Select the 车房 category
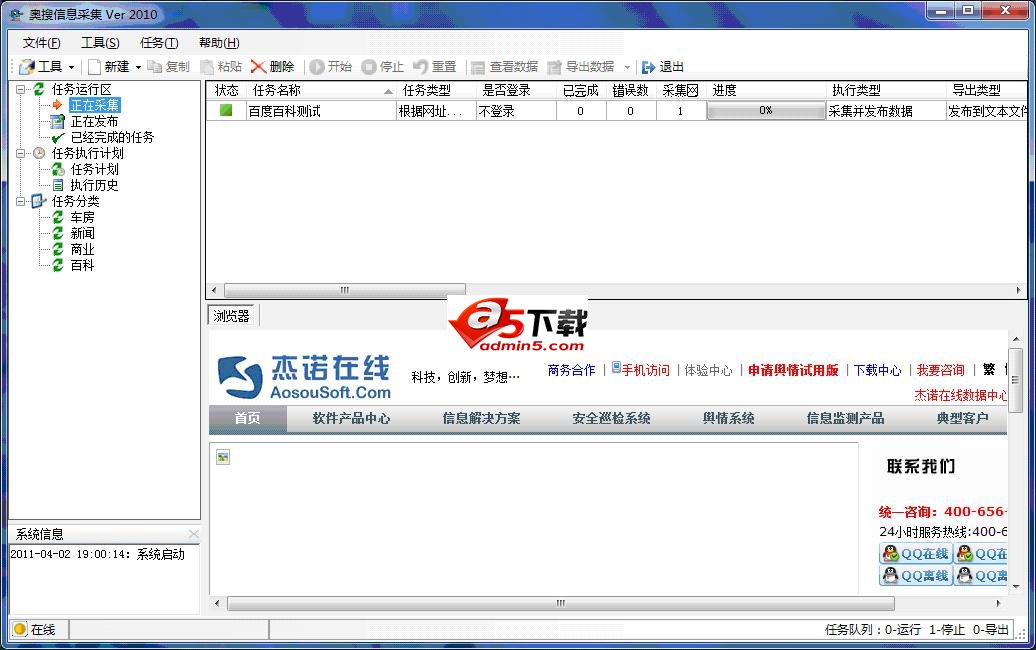 tap(83, 217)
